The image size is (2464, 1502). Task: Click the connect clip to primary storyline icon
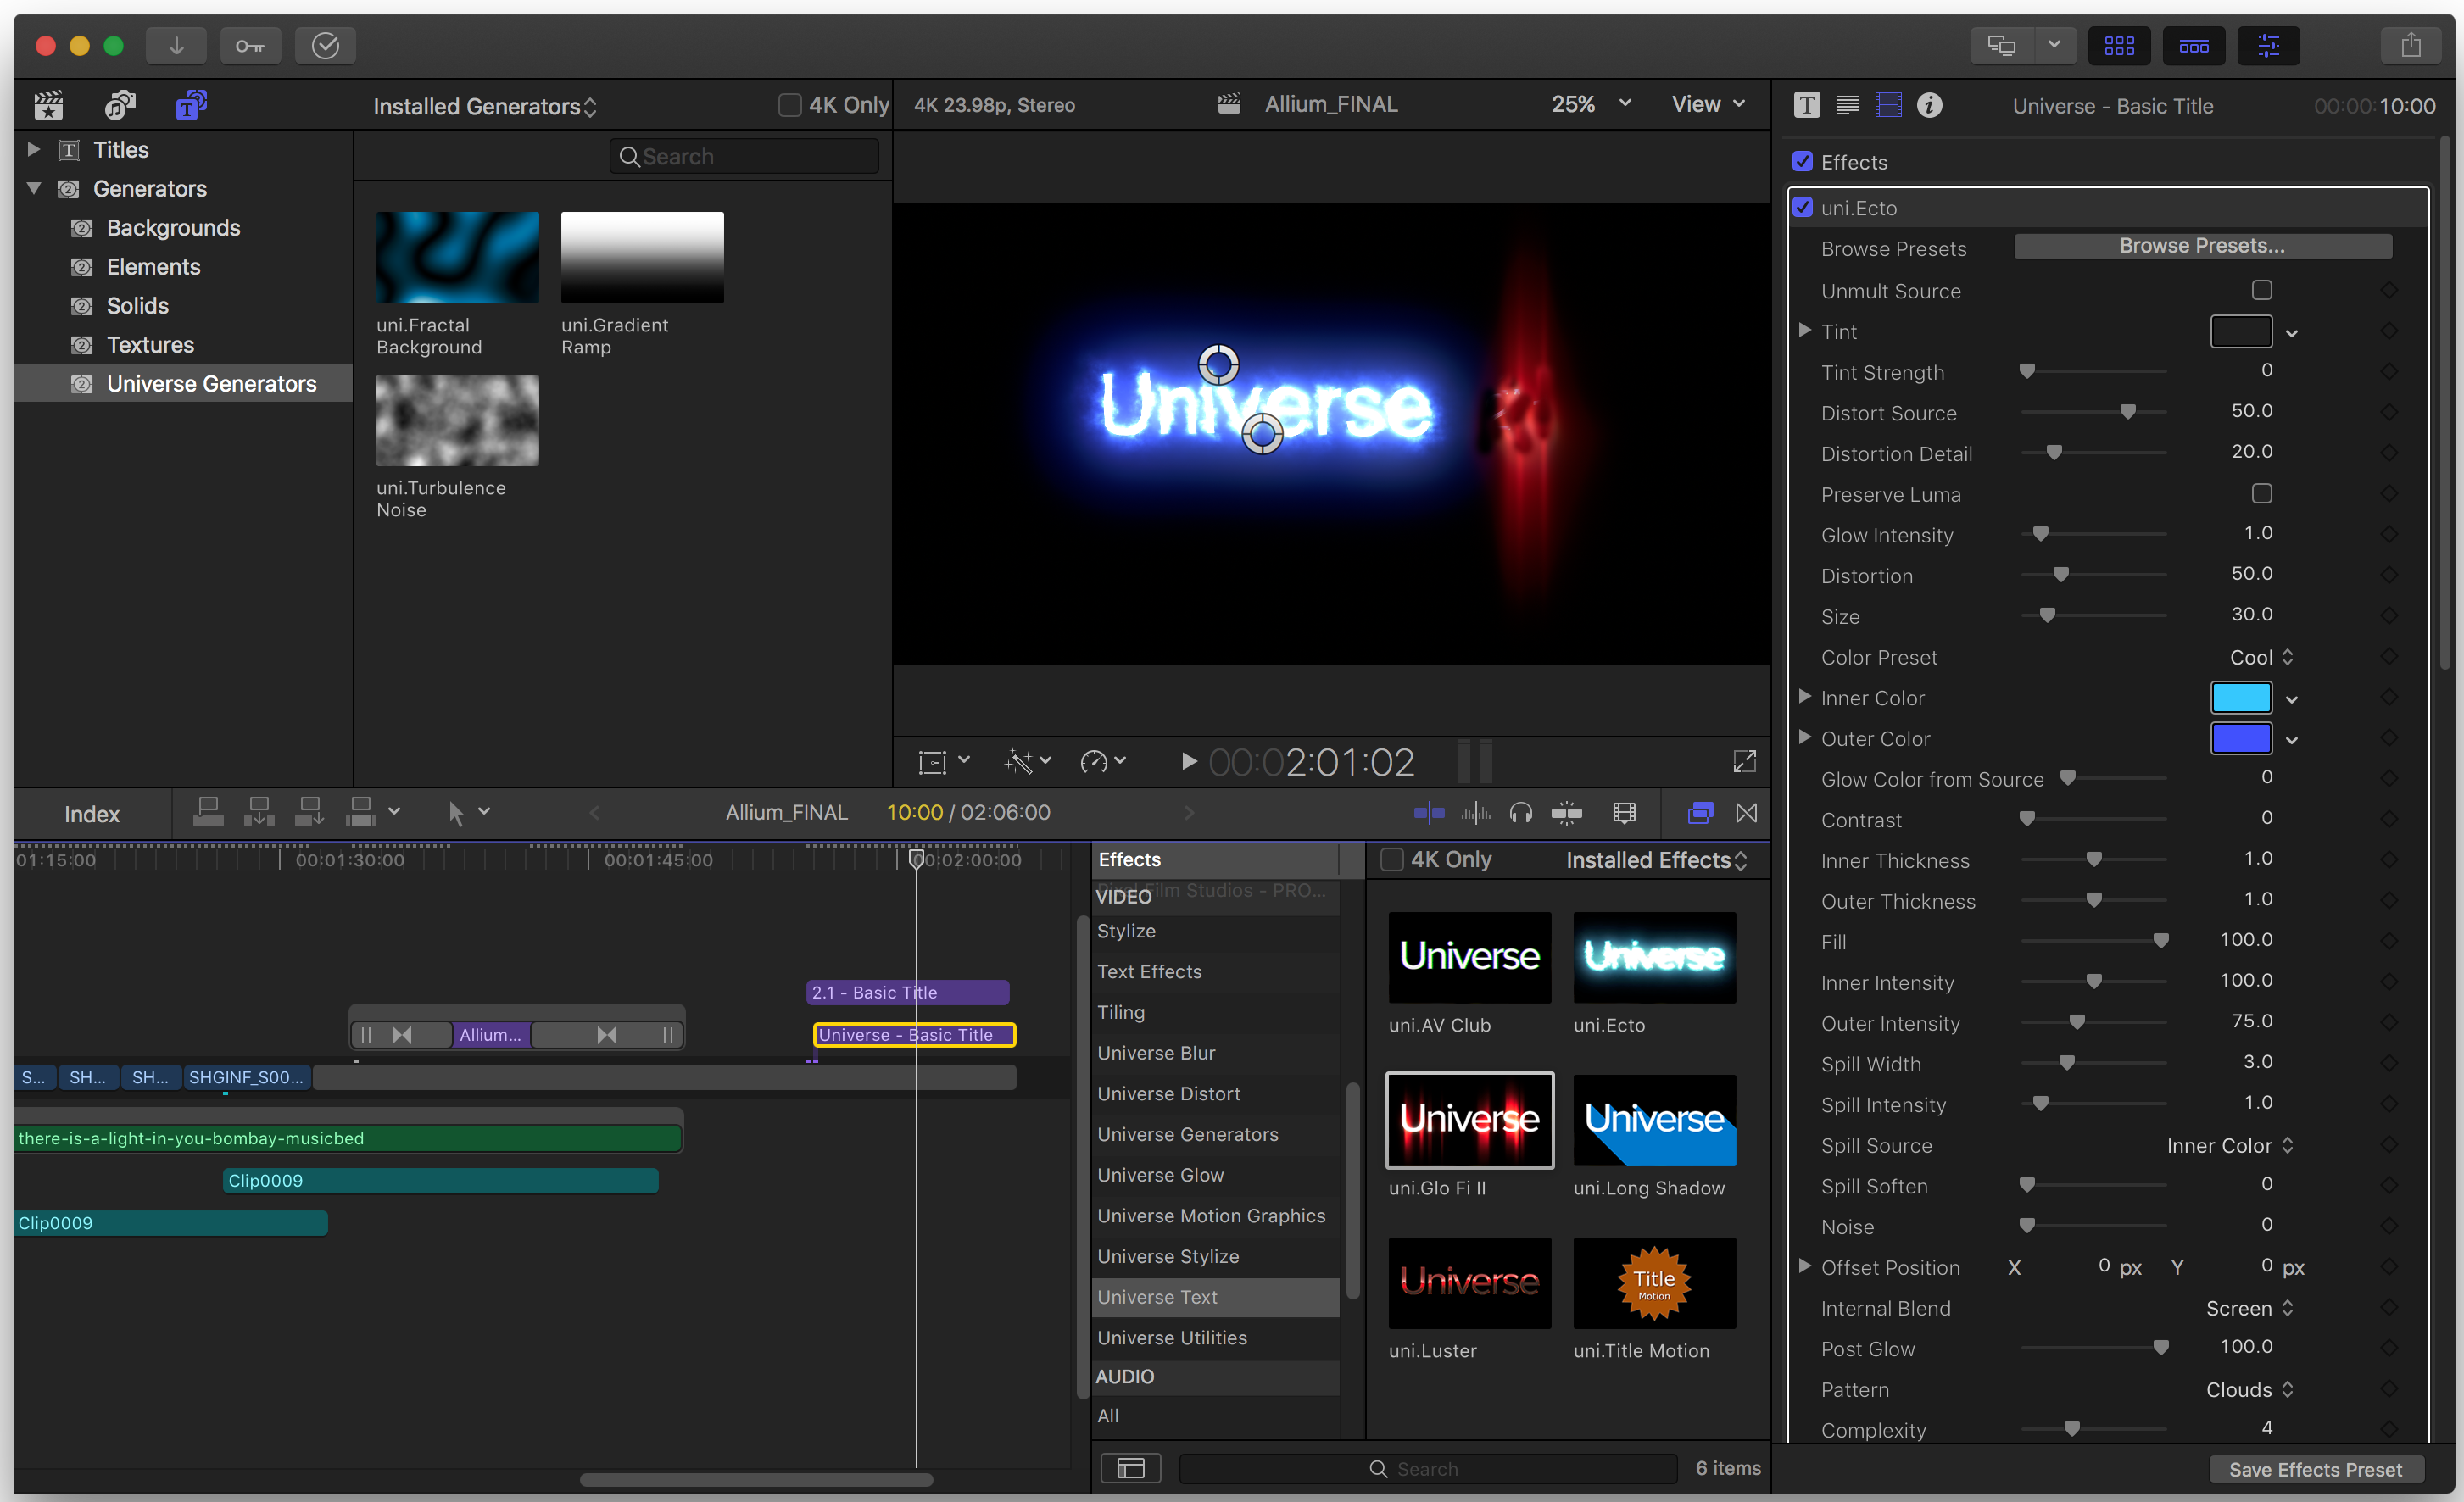click(x=208, y=812)
